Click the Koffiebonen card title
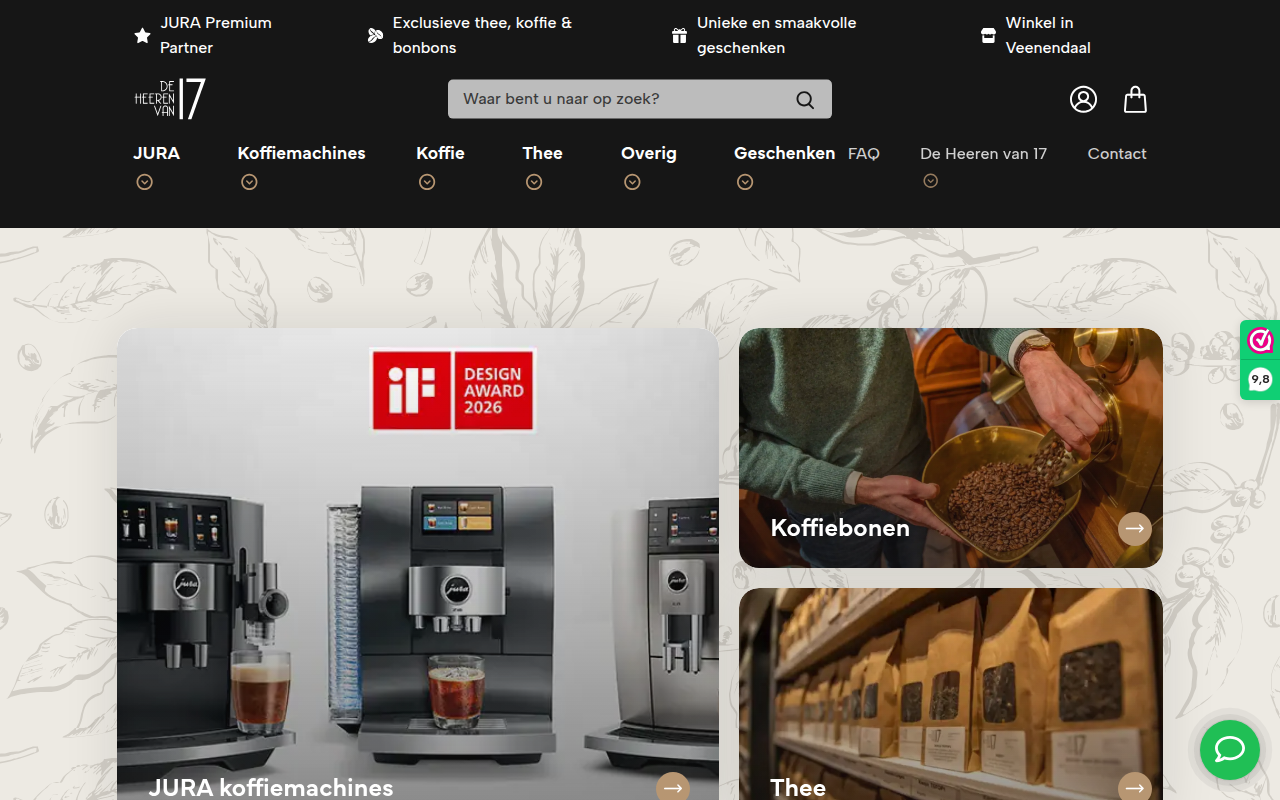Viewport: 1280px width, 800px height. [x=840, y=528]
